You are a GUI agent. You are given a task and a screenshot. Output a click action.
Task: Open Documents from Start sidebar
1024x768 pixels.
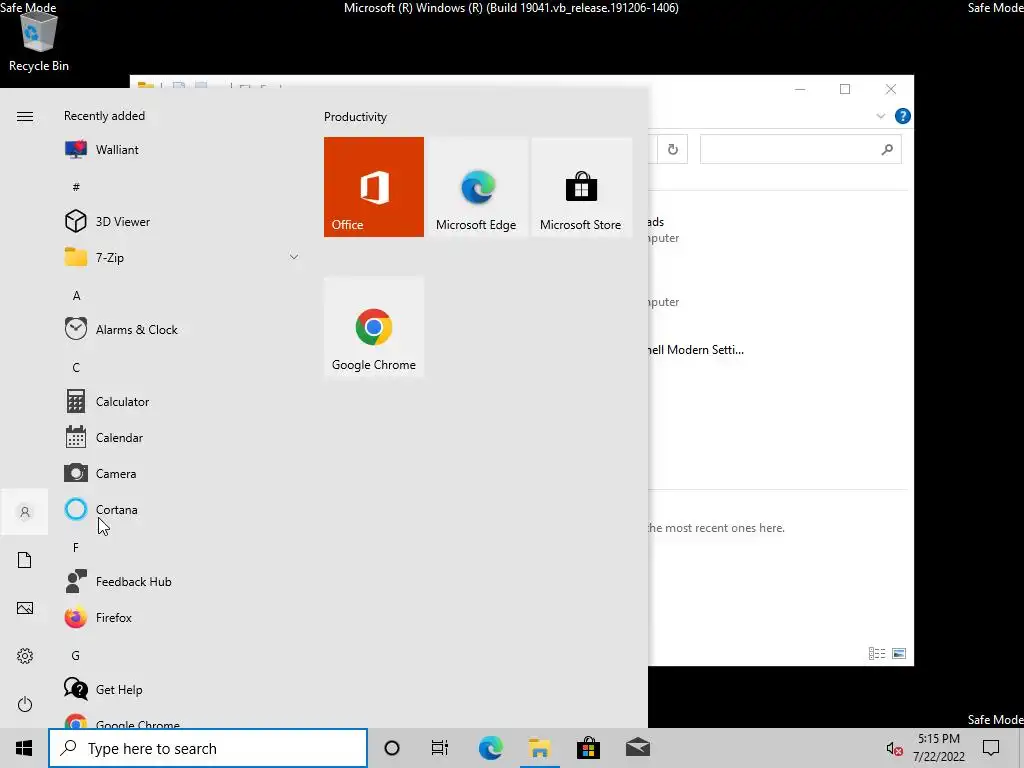pos(25,560)
